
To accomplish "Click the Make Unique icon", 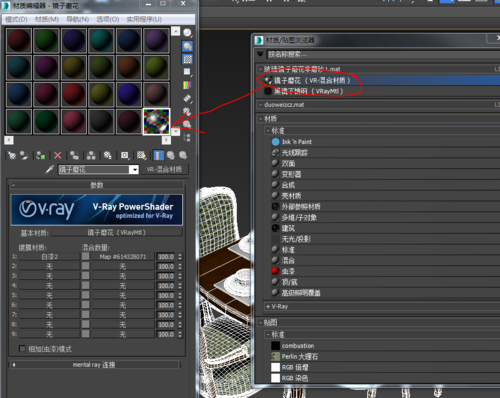I will coord(91,155).
